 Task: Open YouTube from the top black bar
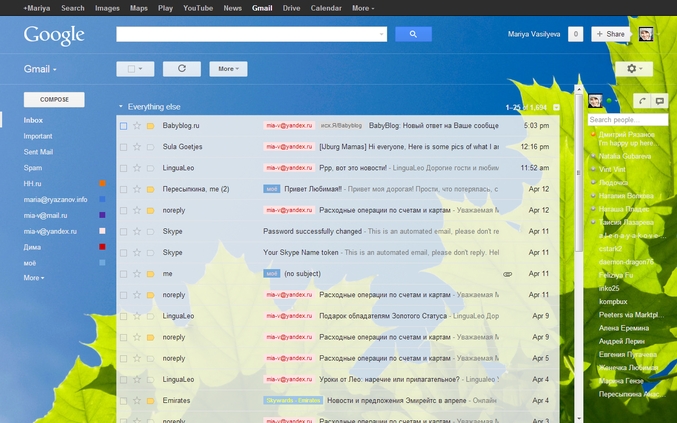(x=197, y=7)
